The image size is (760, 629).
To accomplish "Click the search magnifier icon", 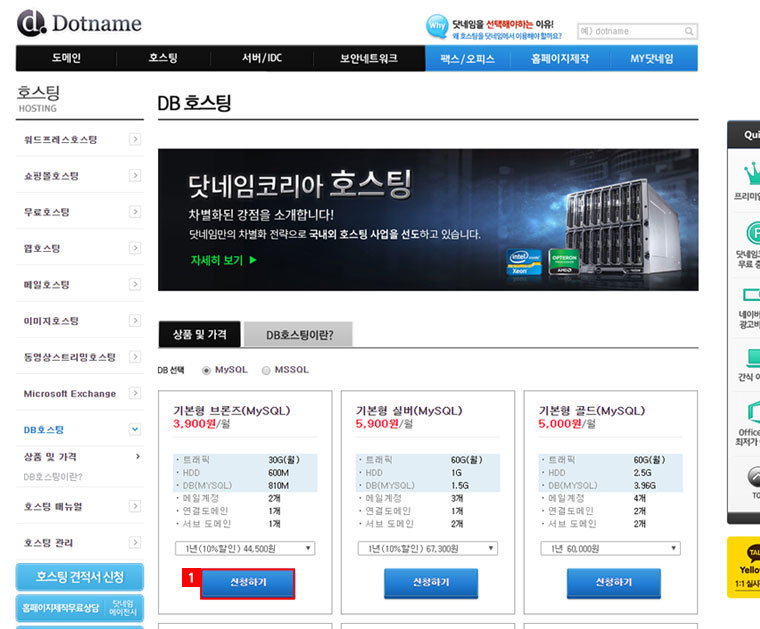I will [689, 31].
